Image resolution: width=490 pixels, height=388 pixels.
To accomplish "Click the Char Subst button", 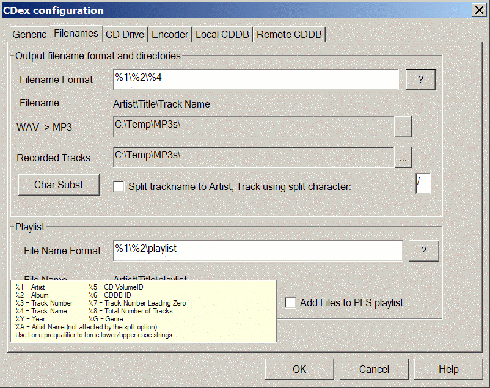I will pos(59,184).
